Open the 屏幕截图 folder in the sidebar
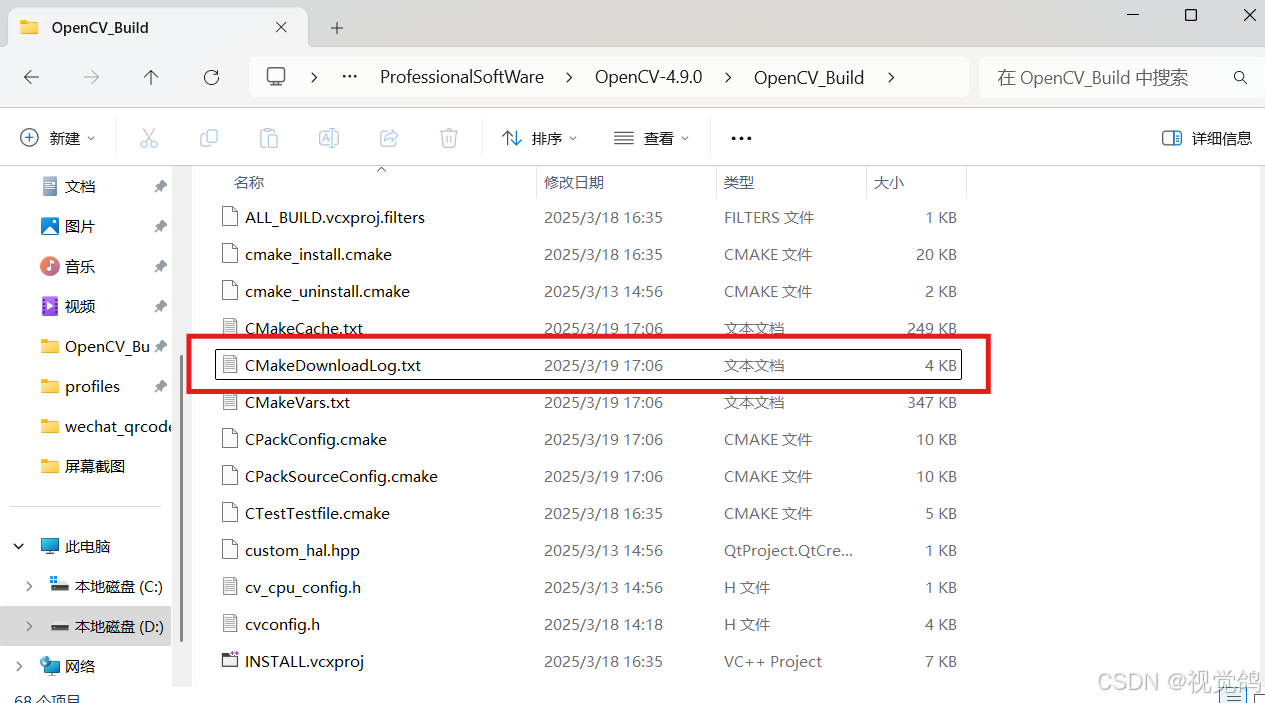Viewport: 1265px width, 703px height. [96, 466]
